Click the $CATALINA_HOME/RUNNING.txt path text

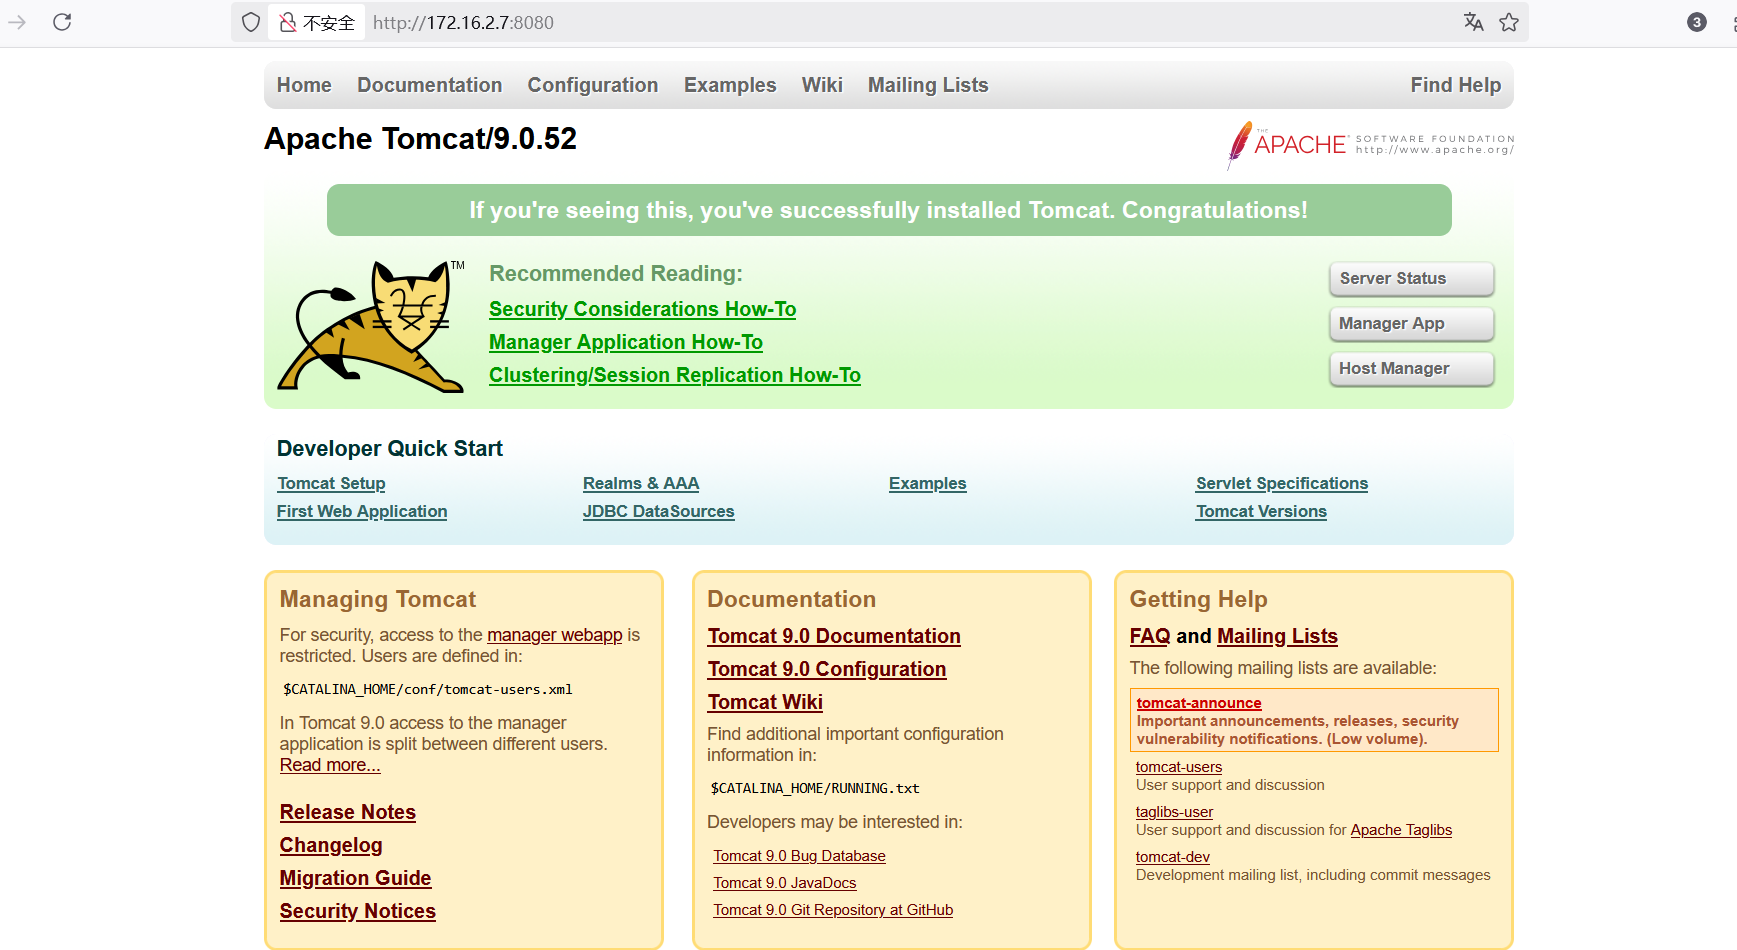[x=815, y=788]
